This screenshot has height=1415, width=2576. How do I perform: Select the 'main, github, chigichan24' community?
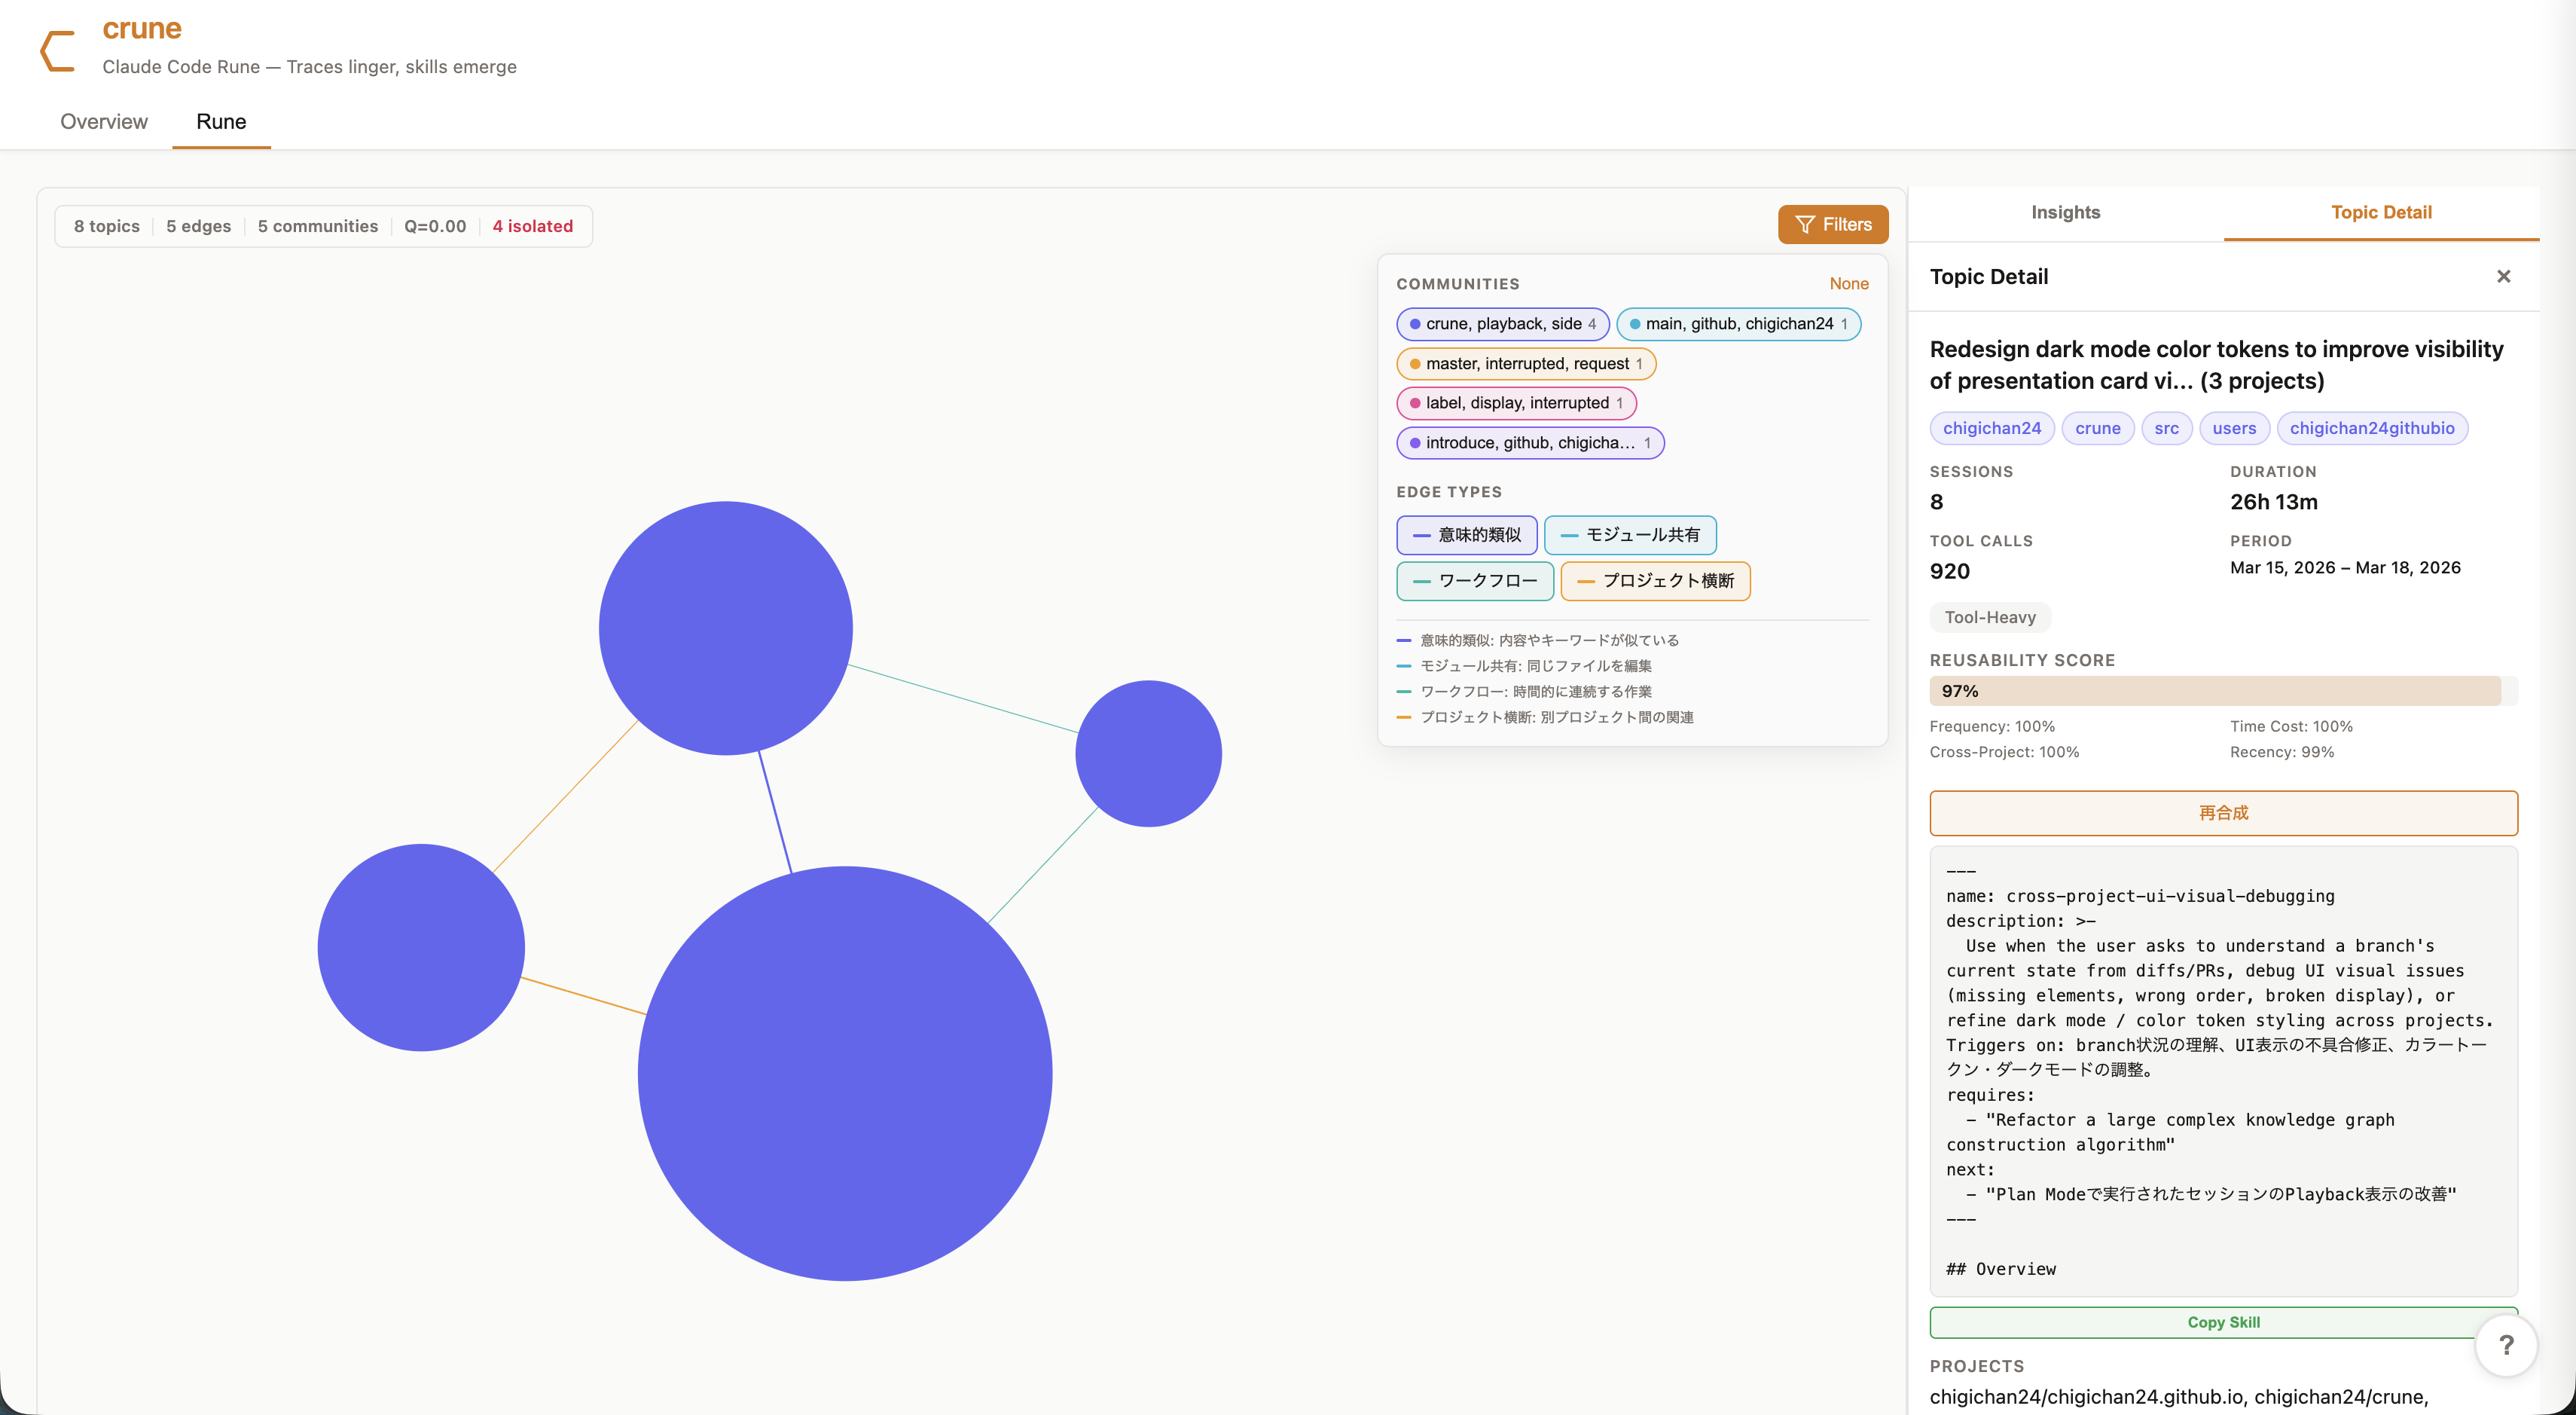pos(1740,324)
